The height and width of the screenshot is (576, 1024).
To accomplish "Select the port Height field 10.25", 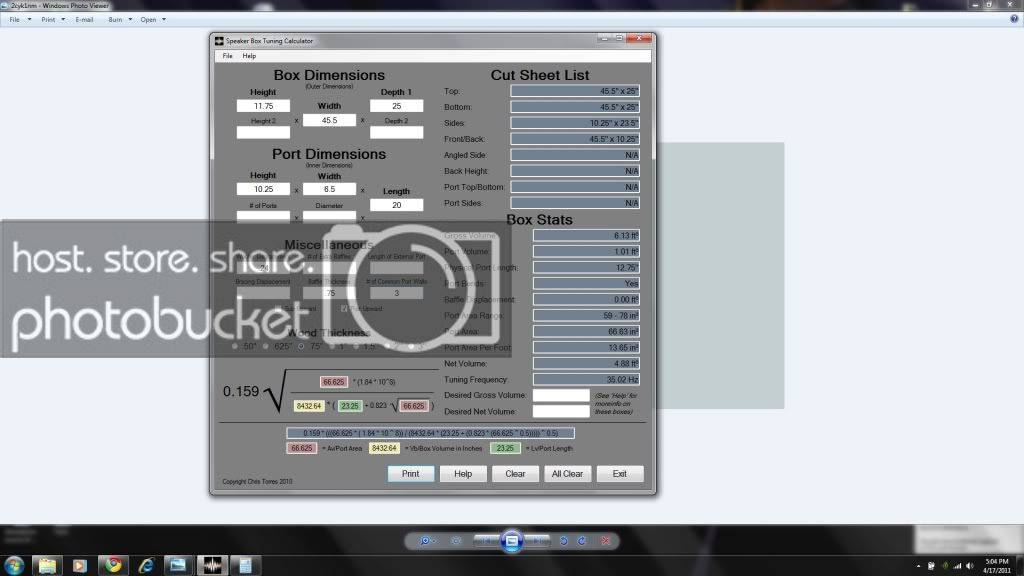I will pyautogui.click(x=263, y=189).
